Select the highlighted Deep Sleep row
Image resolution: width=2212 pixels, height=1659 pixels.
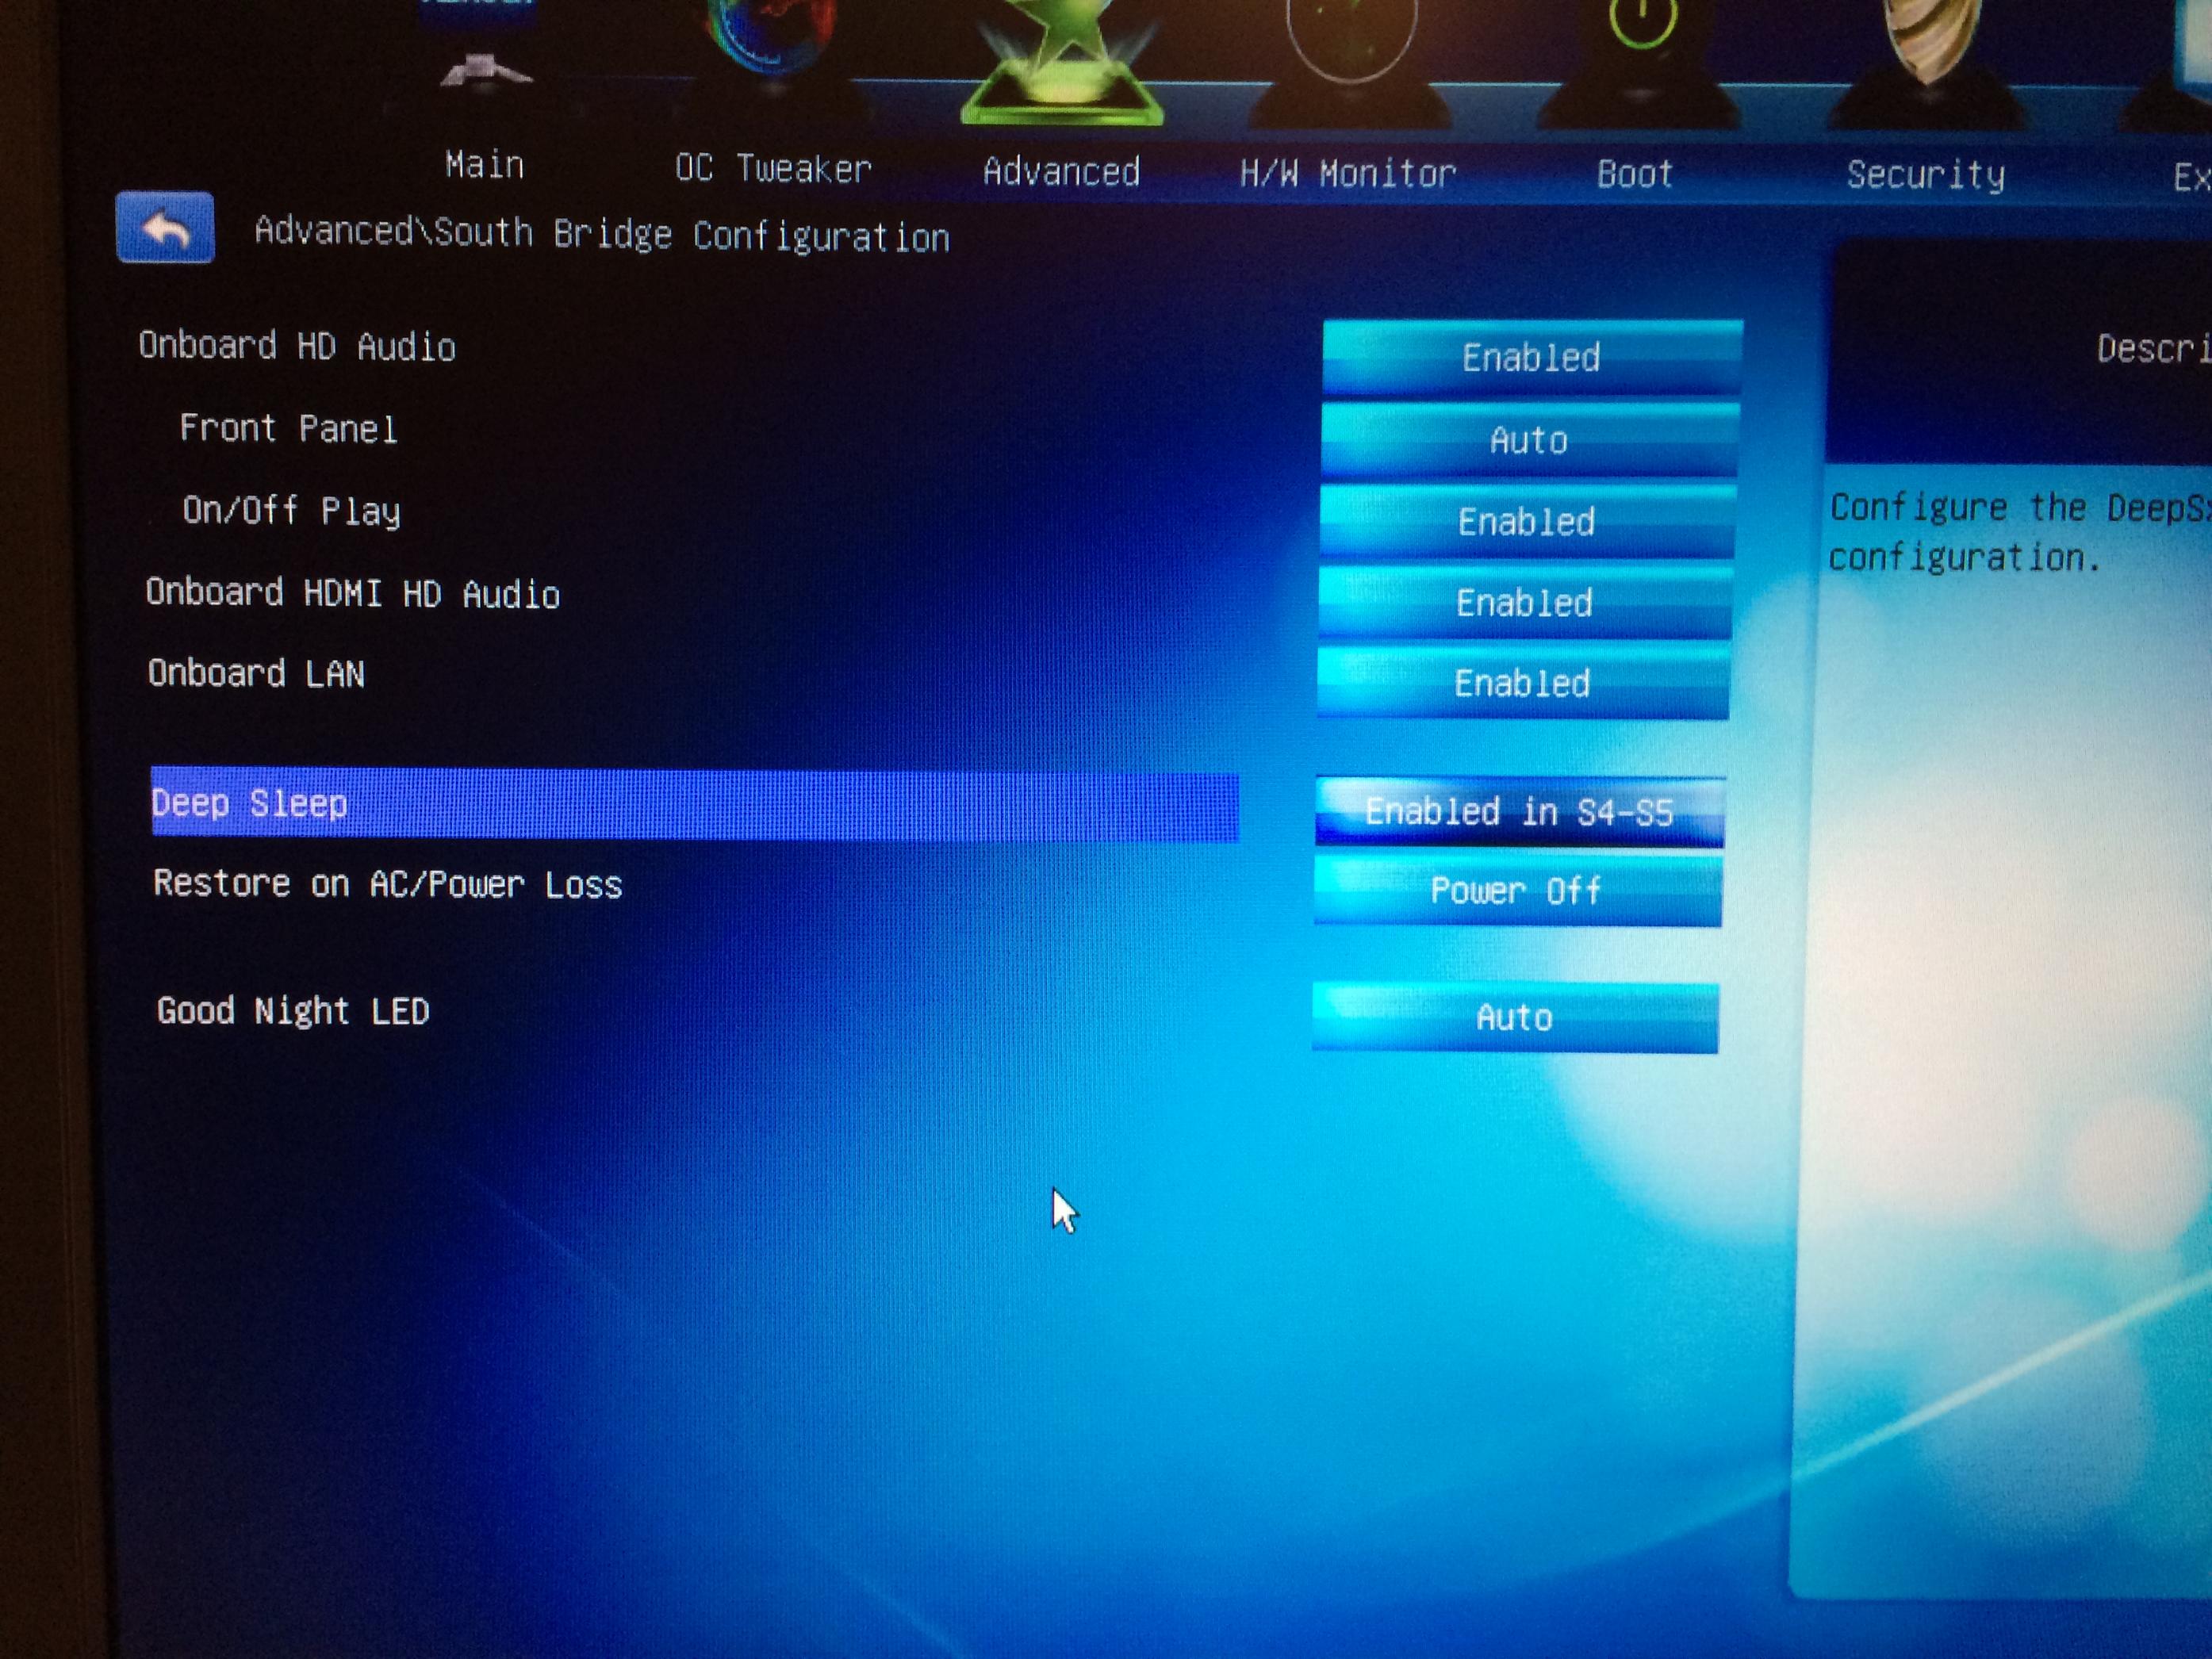tap(694, 804)
